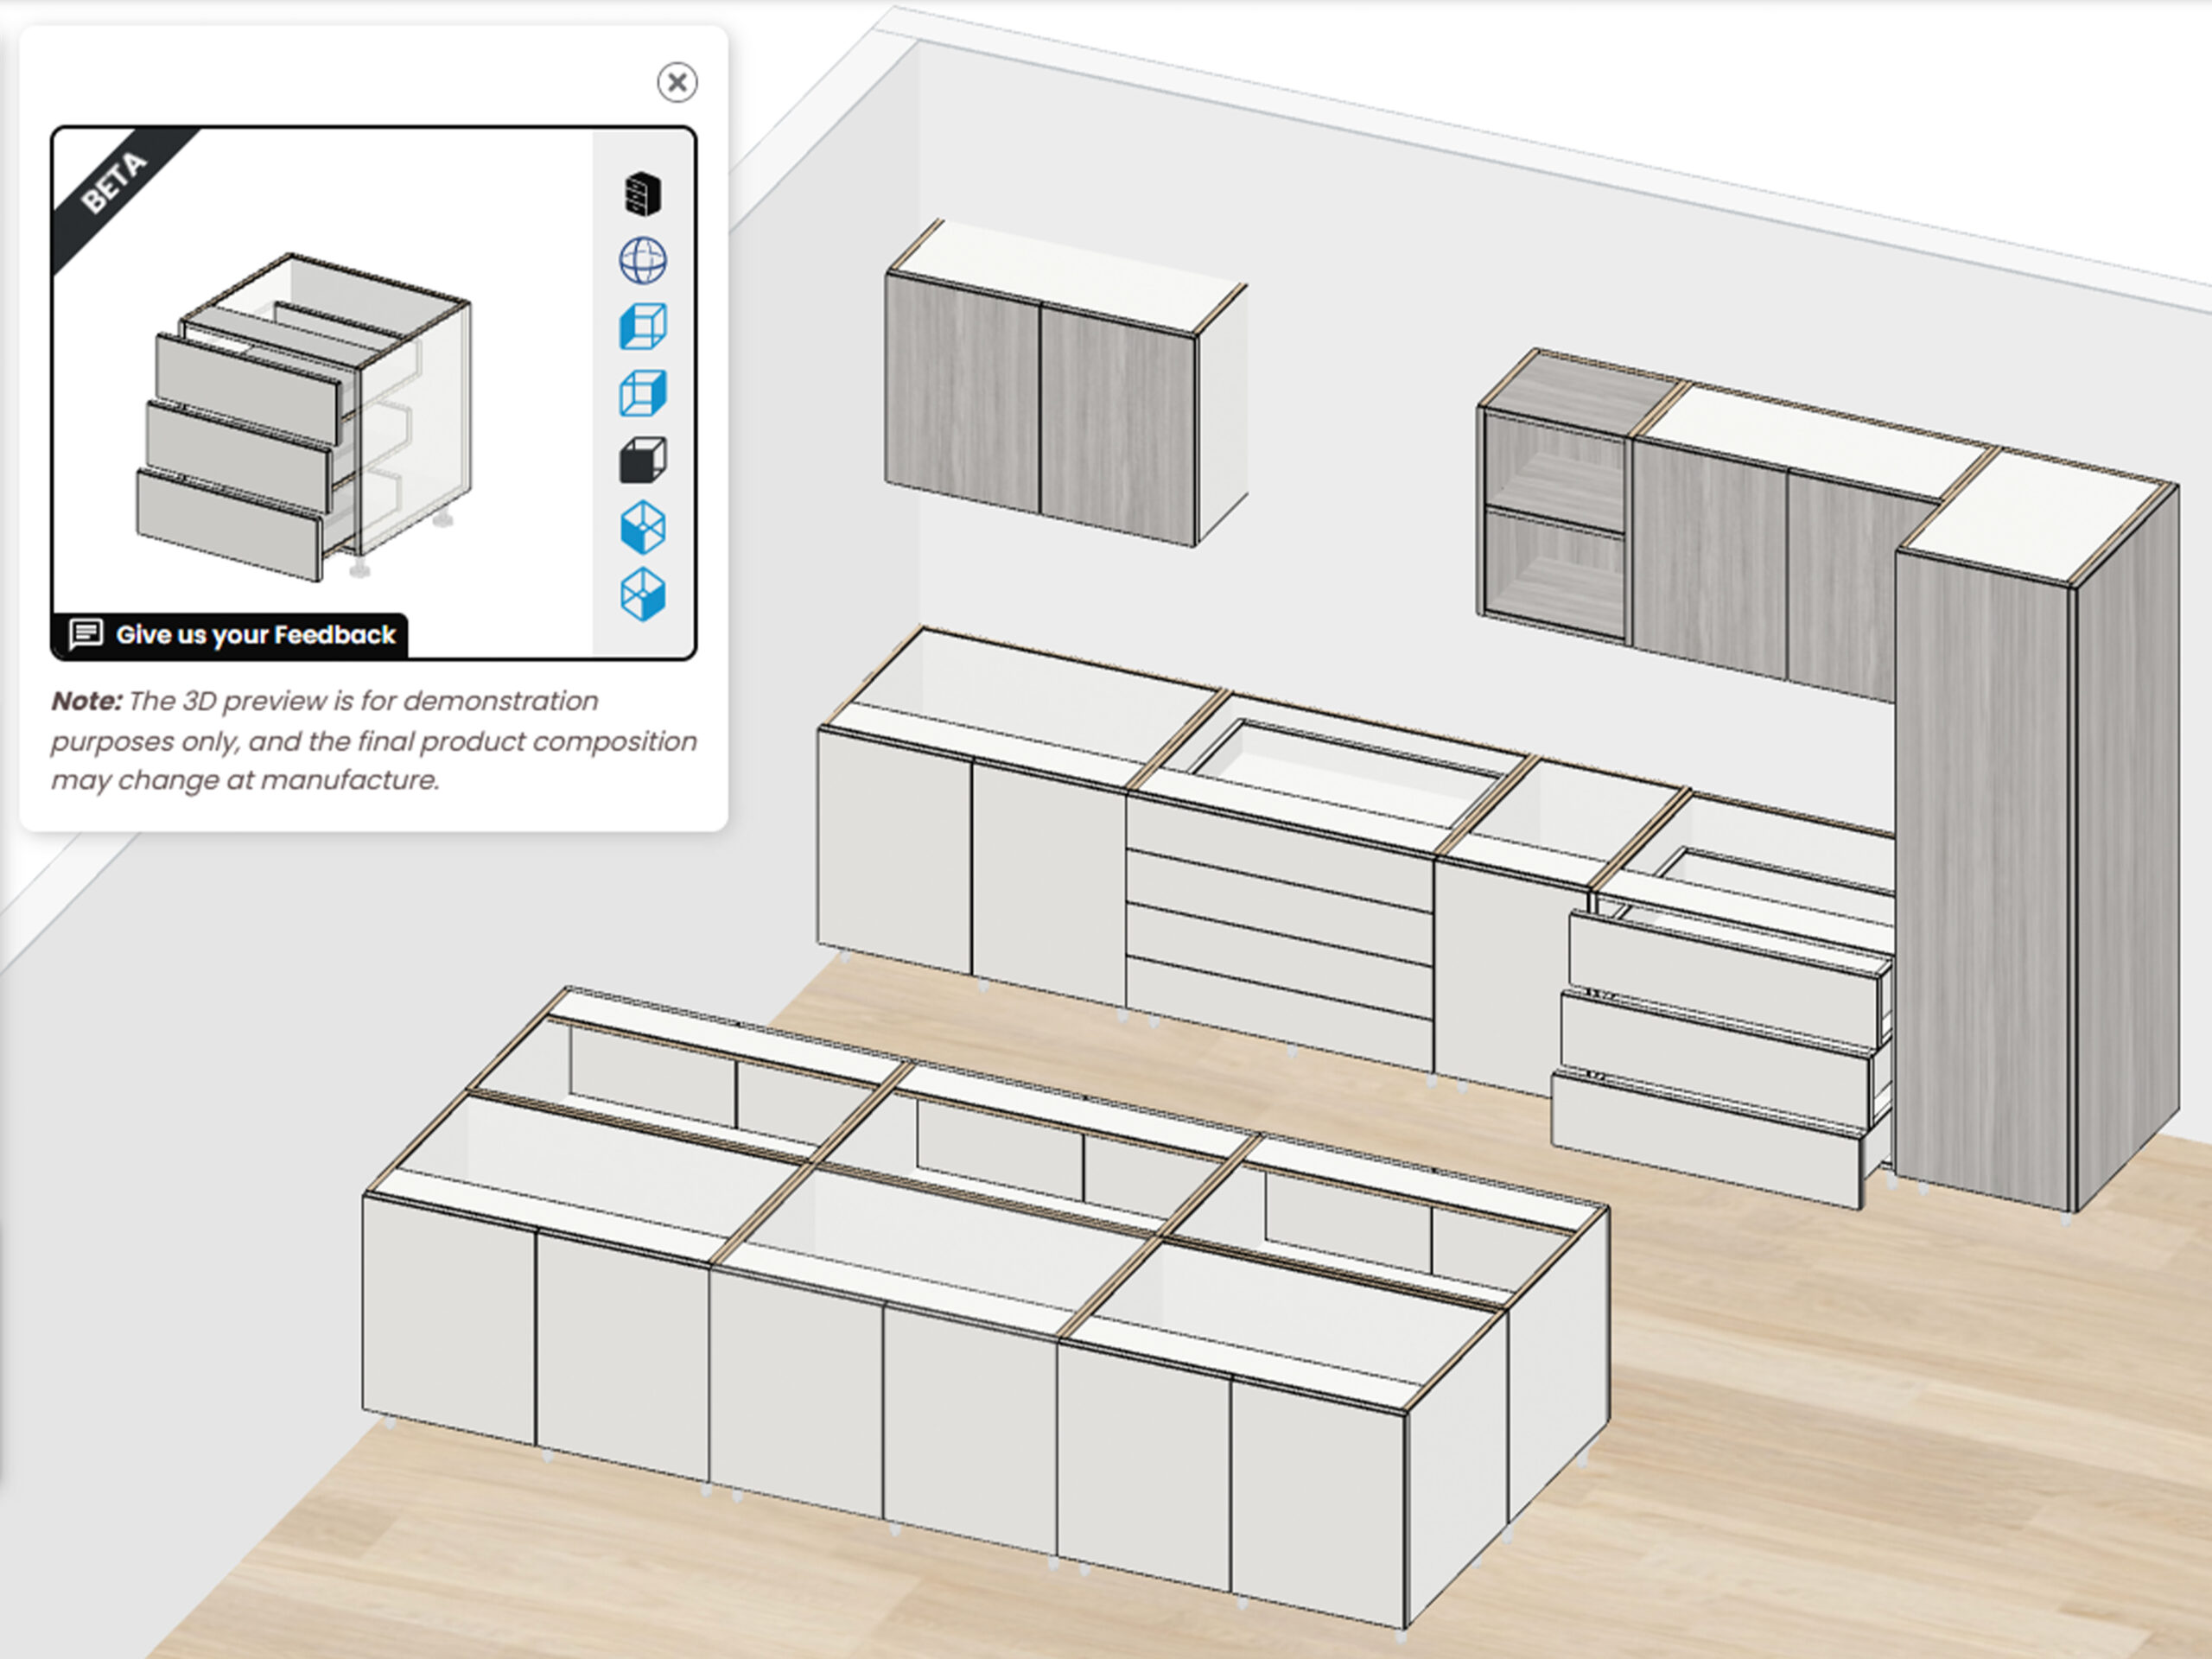
Task: Select the isometric right view cube icon
Action: click(643, 594)
